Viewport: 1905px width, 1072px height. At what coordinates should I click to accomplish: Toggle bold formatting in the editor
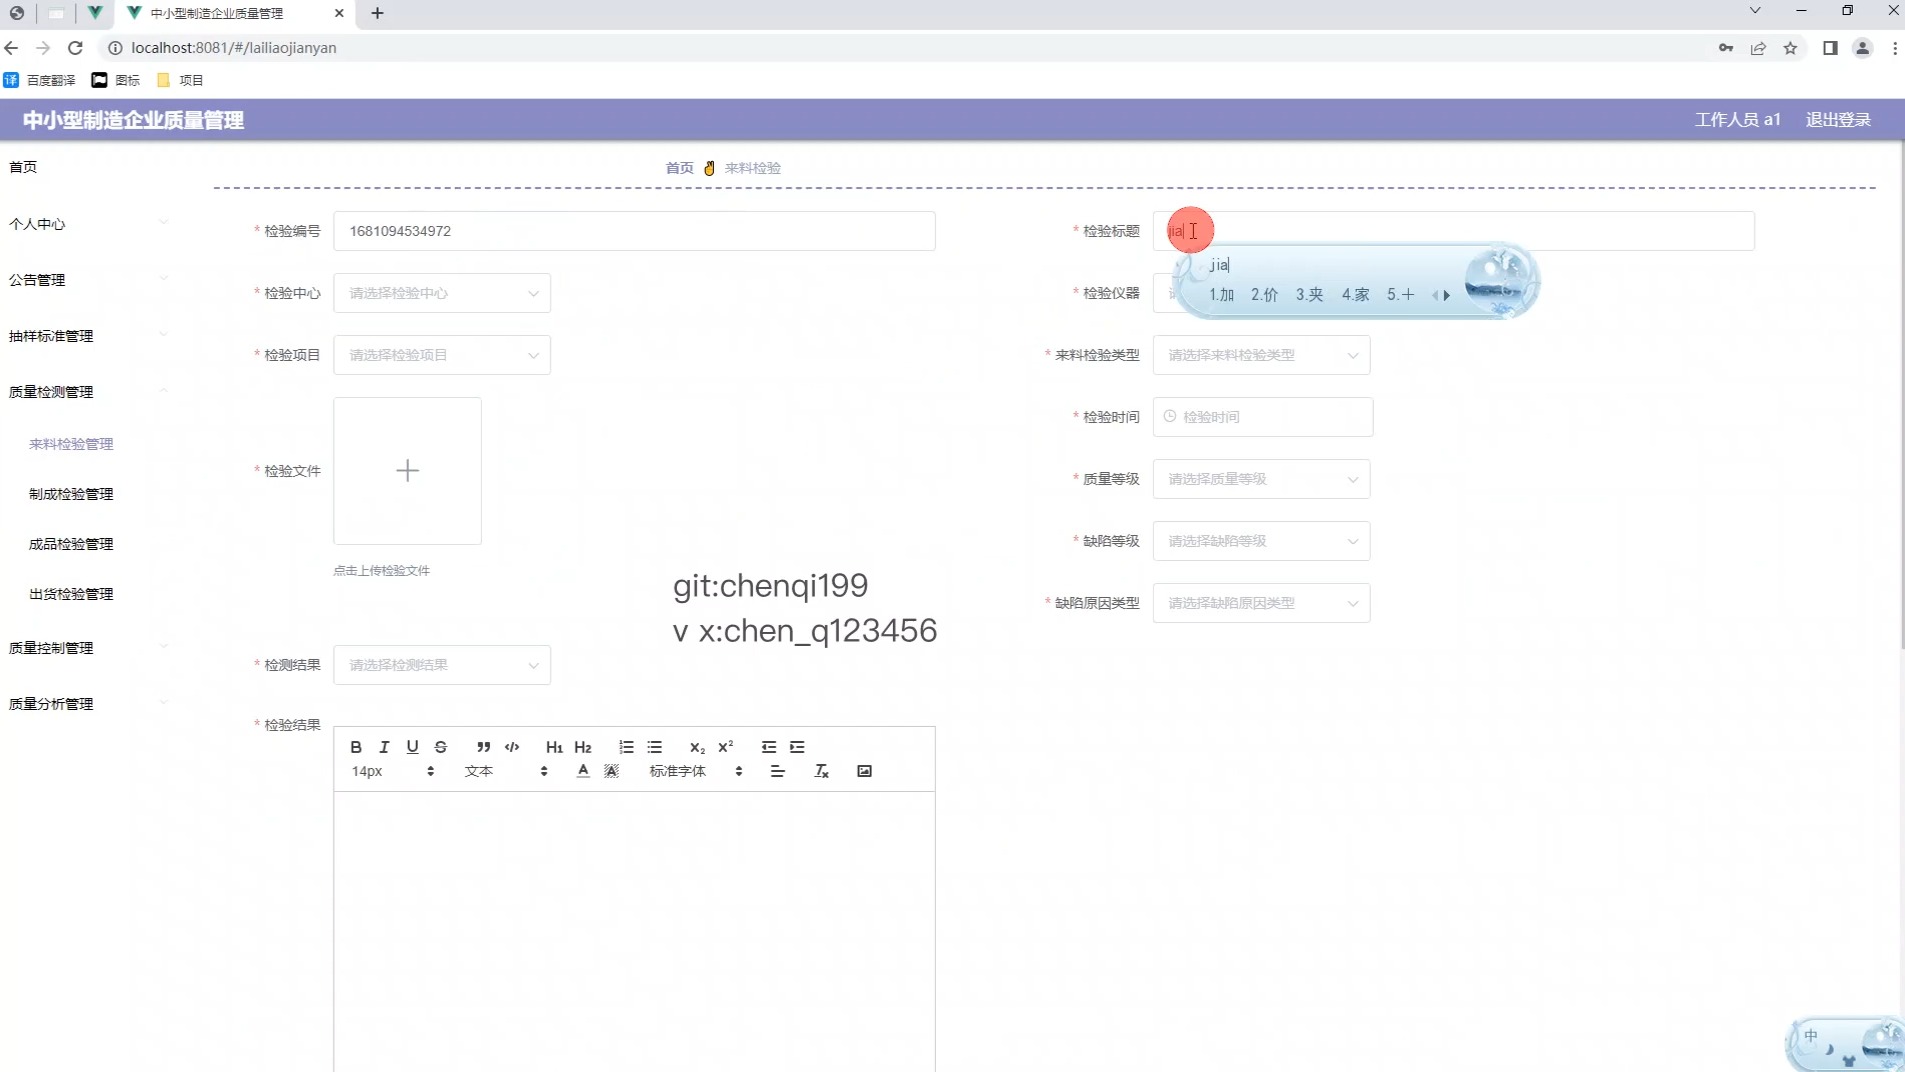pos(355,747)
